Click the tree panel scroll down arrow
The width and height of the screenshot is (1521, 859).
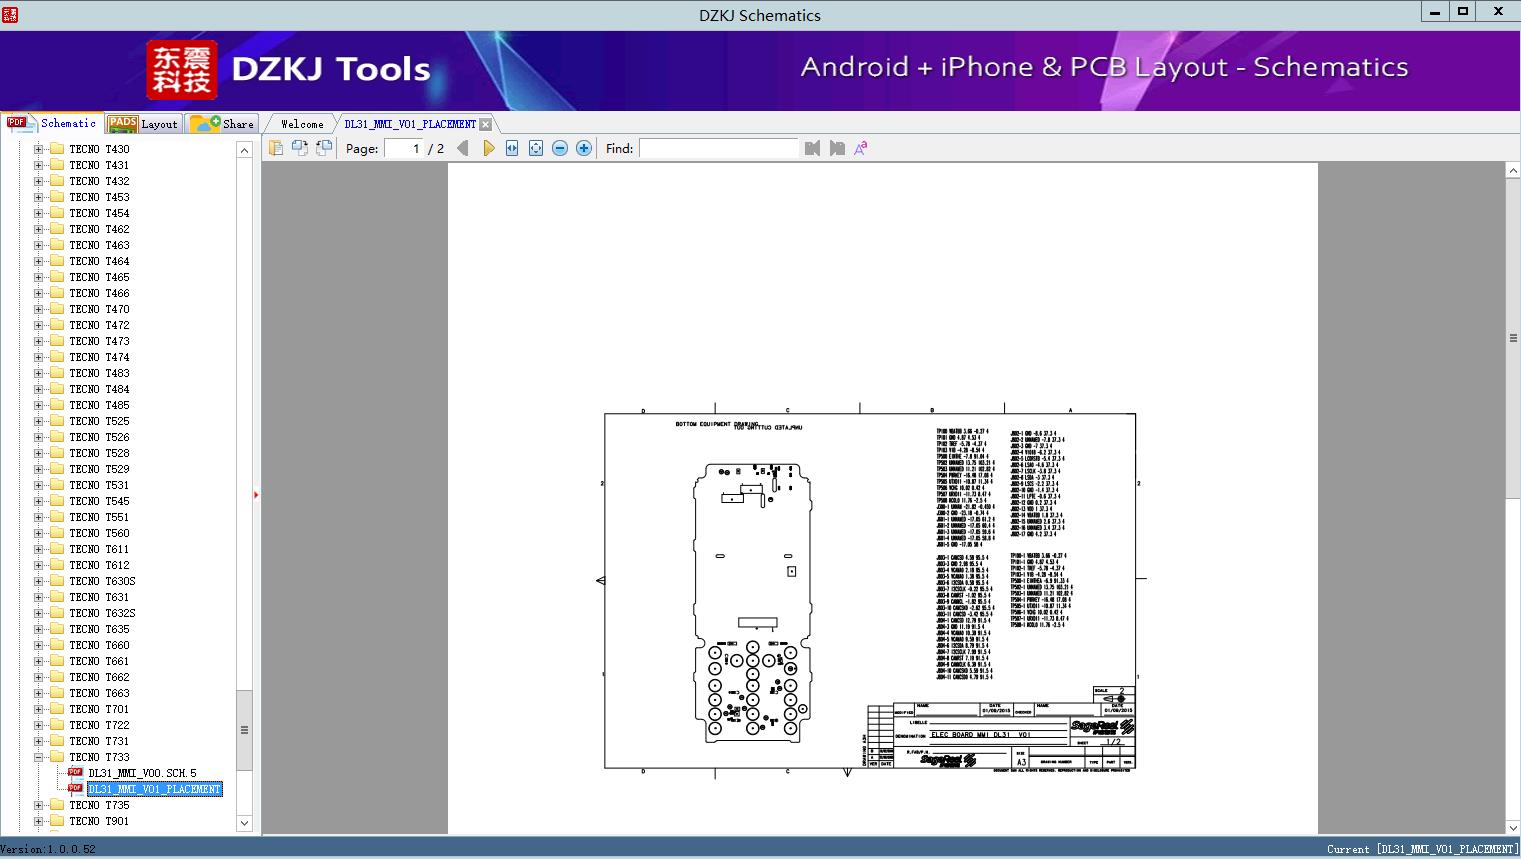[x=244, y=823]
